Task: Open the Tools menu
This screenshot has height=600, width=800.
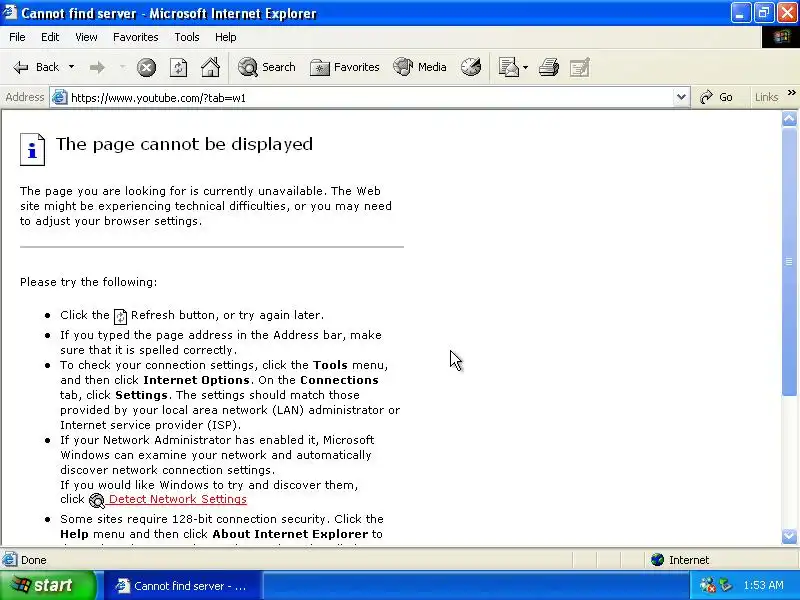Action: [187, 37]
